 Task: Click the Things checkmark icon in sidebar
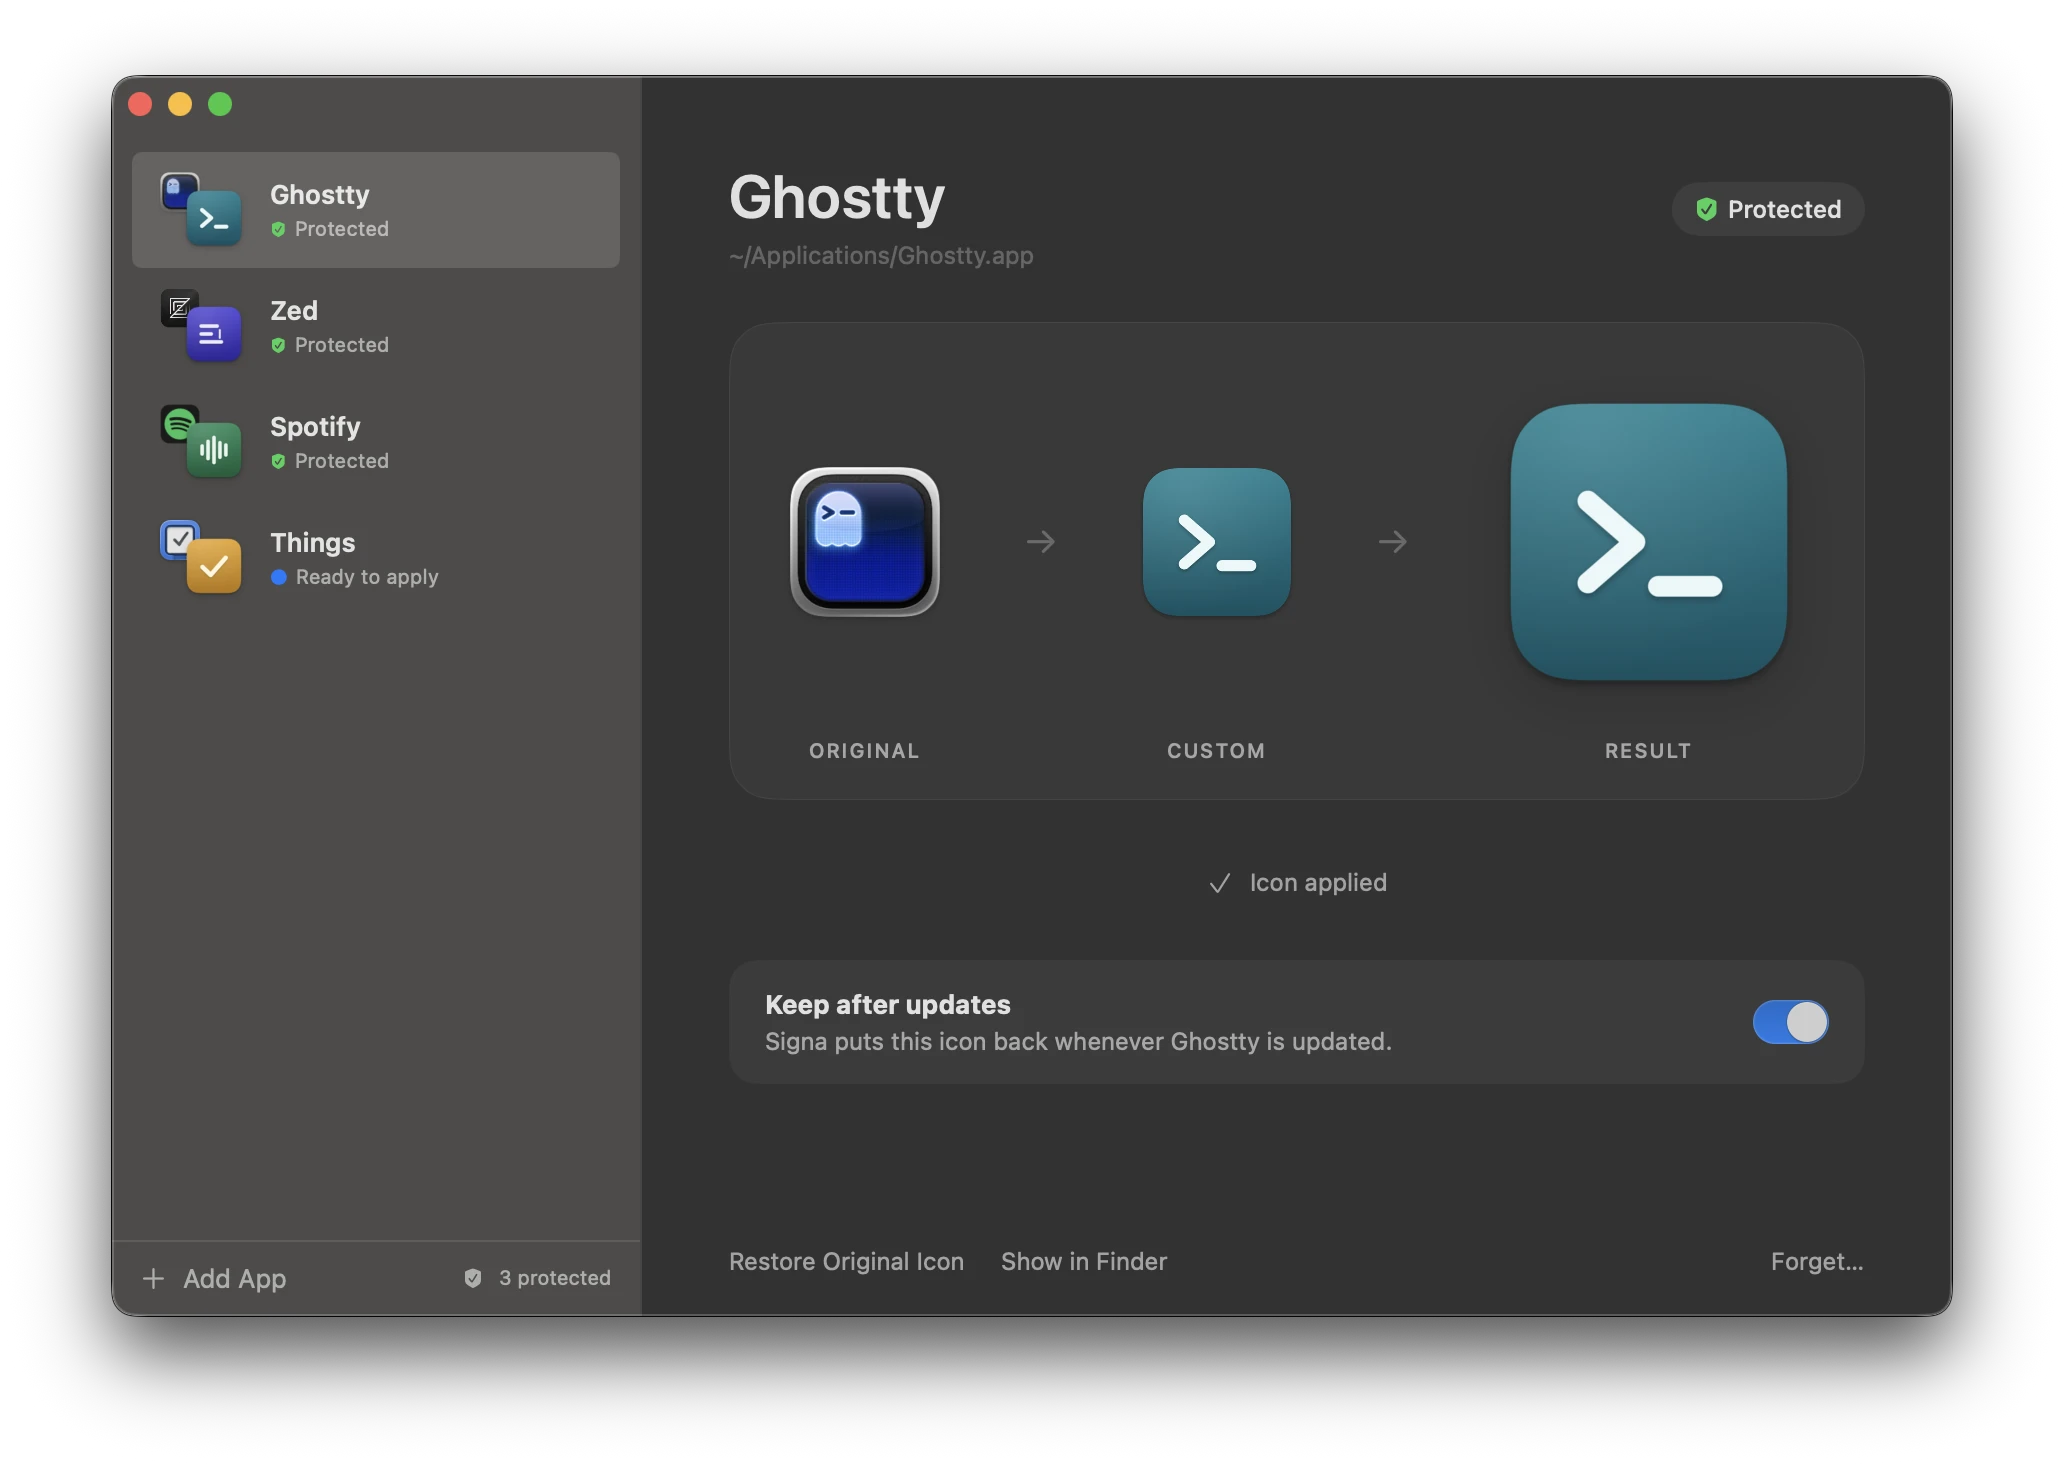point(214,566)
